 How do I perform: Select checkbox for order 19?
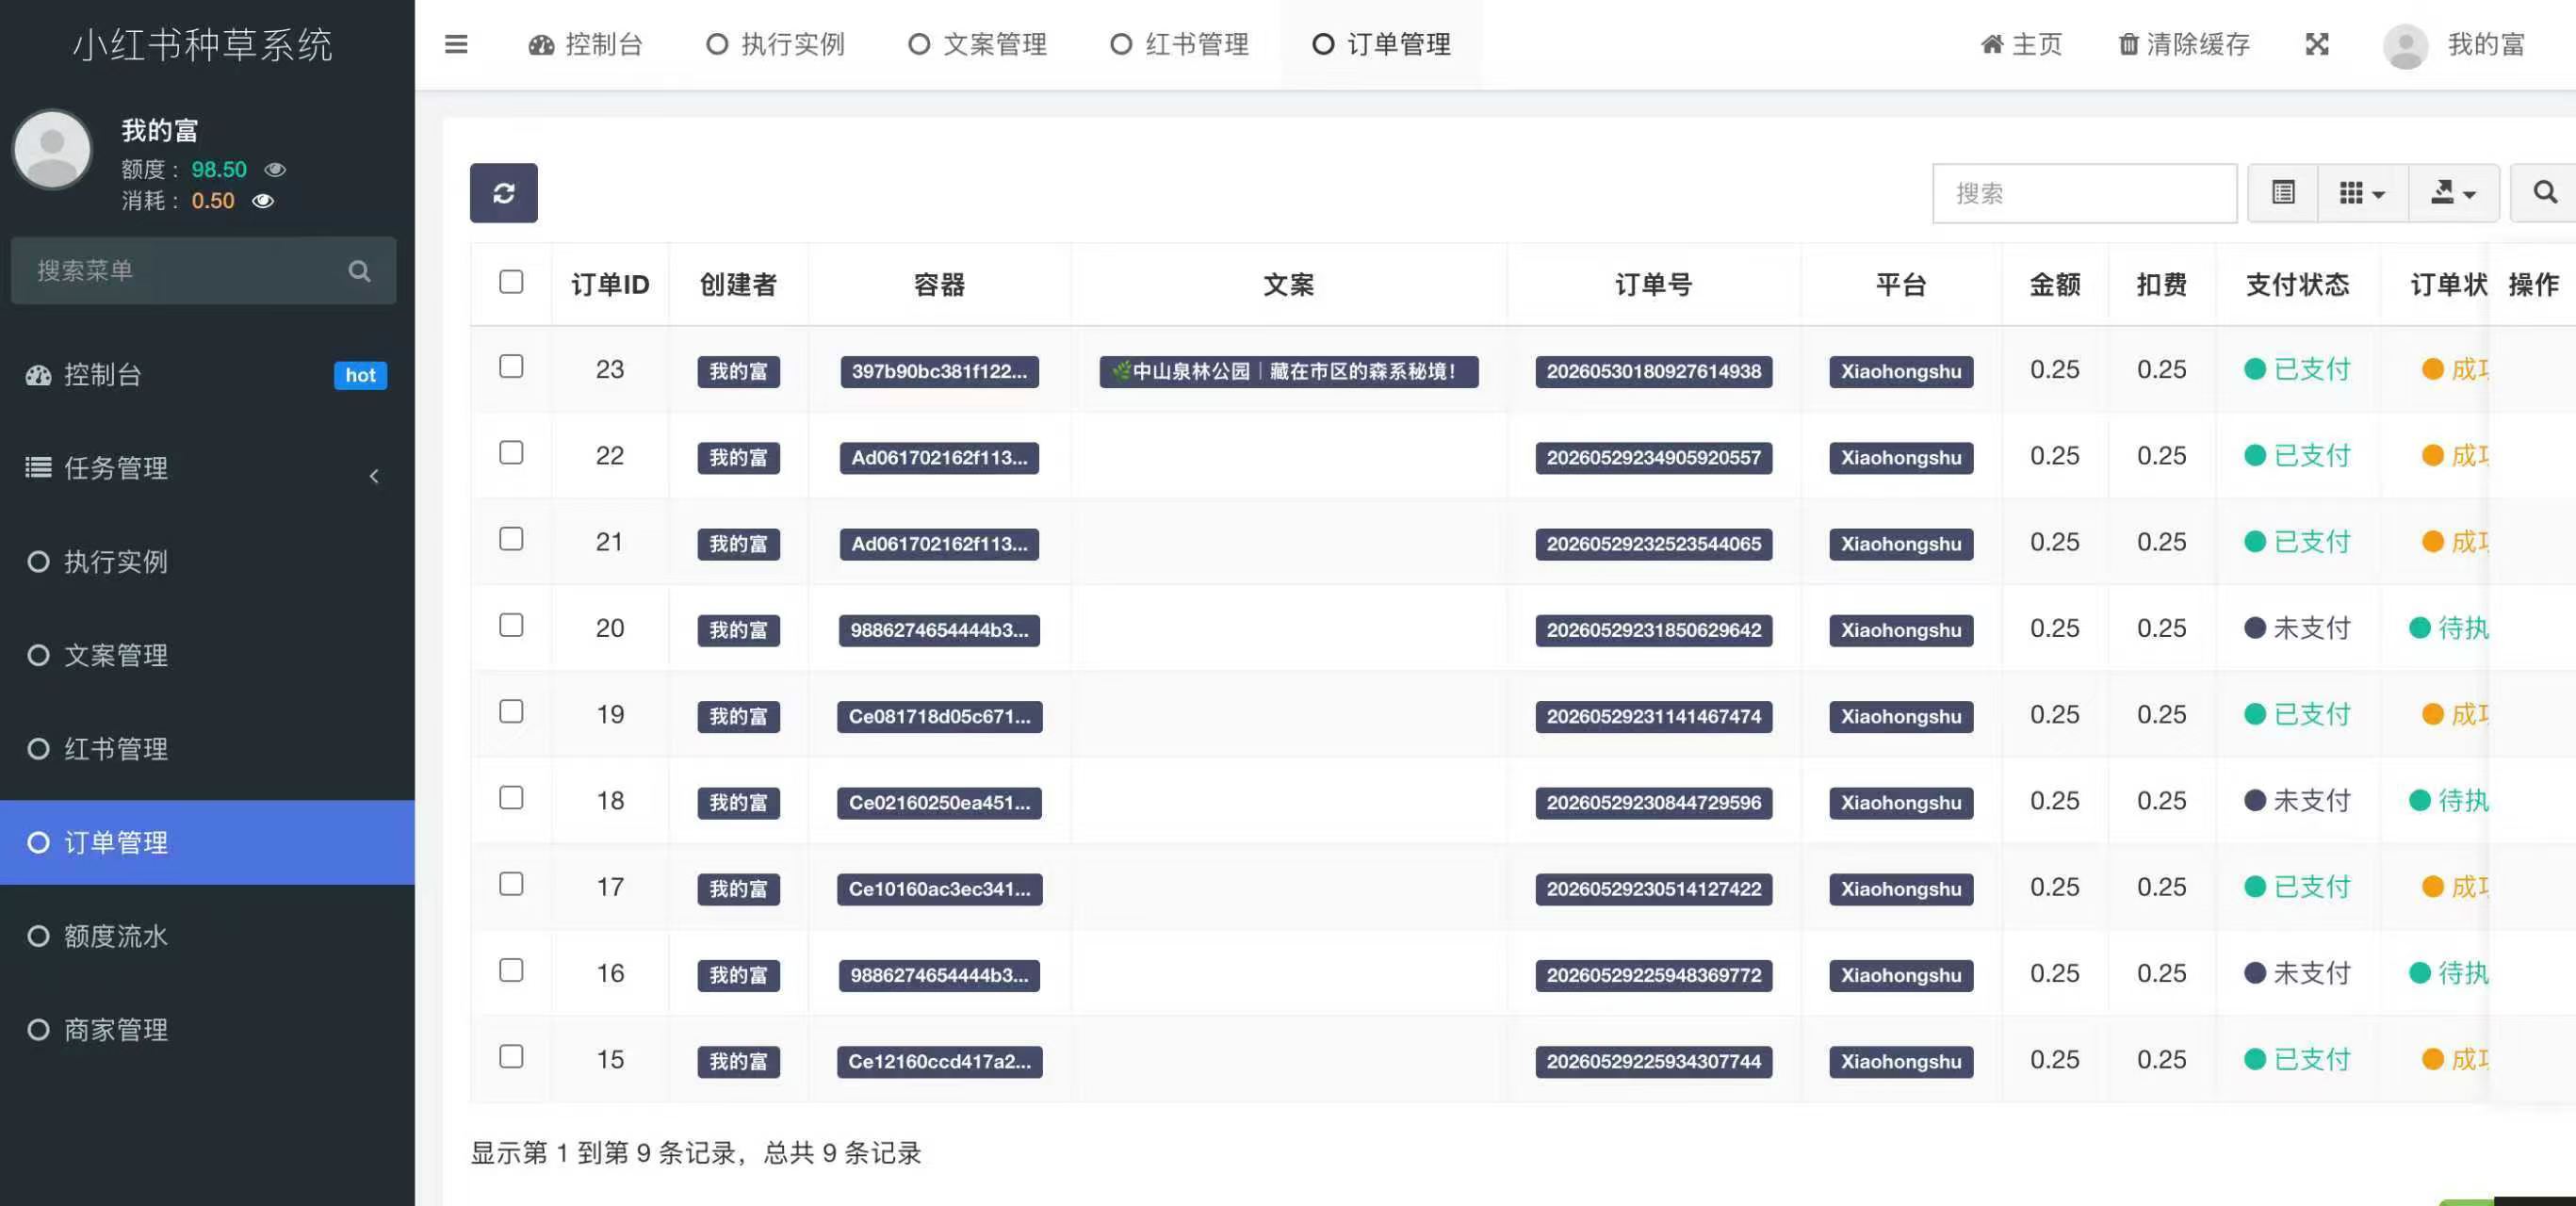(511, 711)
